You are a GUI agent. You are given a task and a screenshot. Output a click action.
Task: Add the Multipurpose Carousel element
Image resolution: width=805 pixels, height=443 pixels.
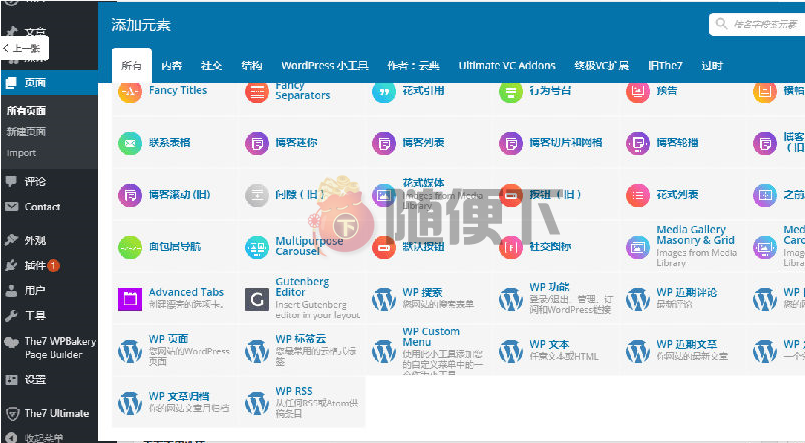[x=257, y=246]
